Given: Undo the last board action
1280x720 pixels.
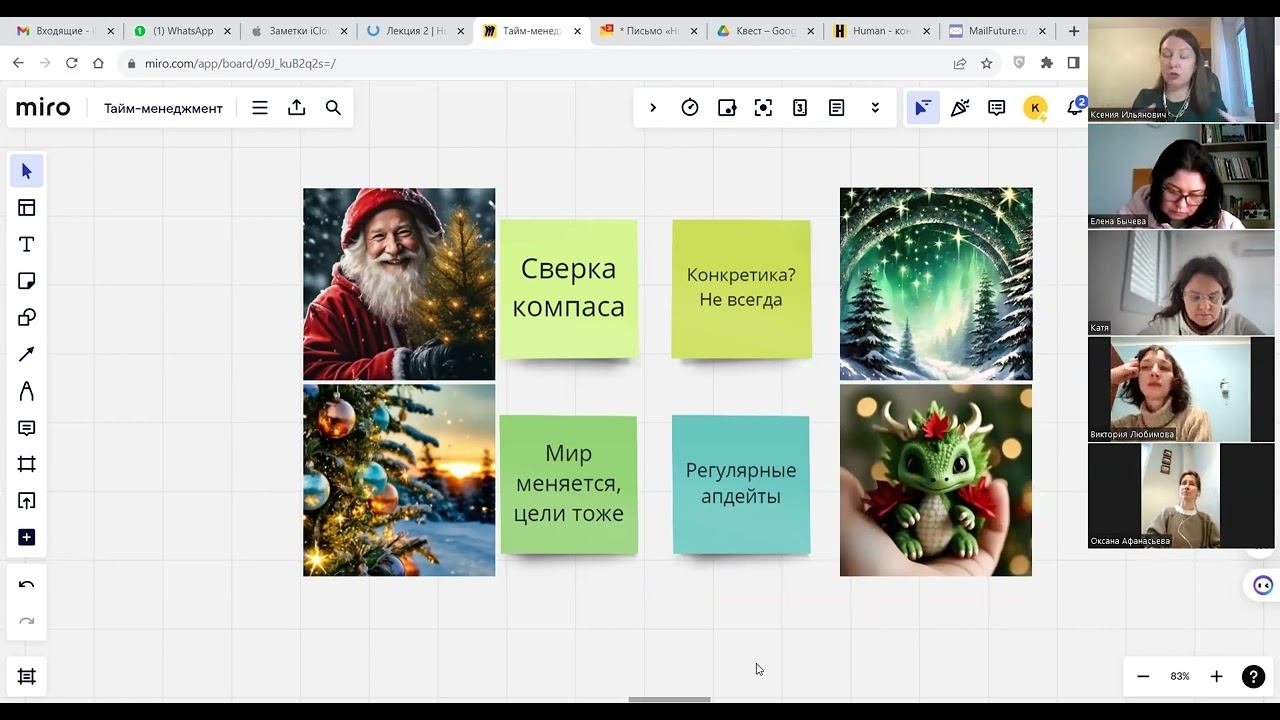Looking at the screenshot, I should pyautogui.click(x=27, y=585).
